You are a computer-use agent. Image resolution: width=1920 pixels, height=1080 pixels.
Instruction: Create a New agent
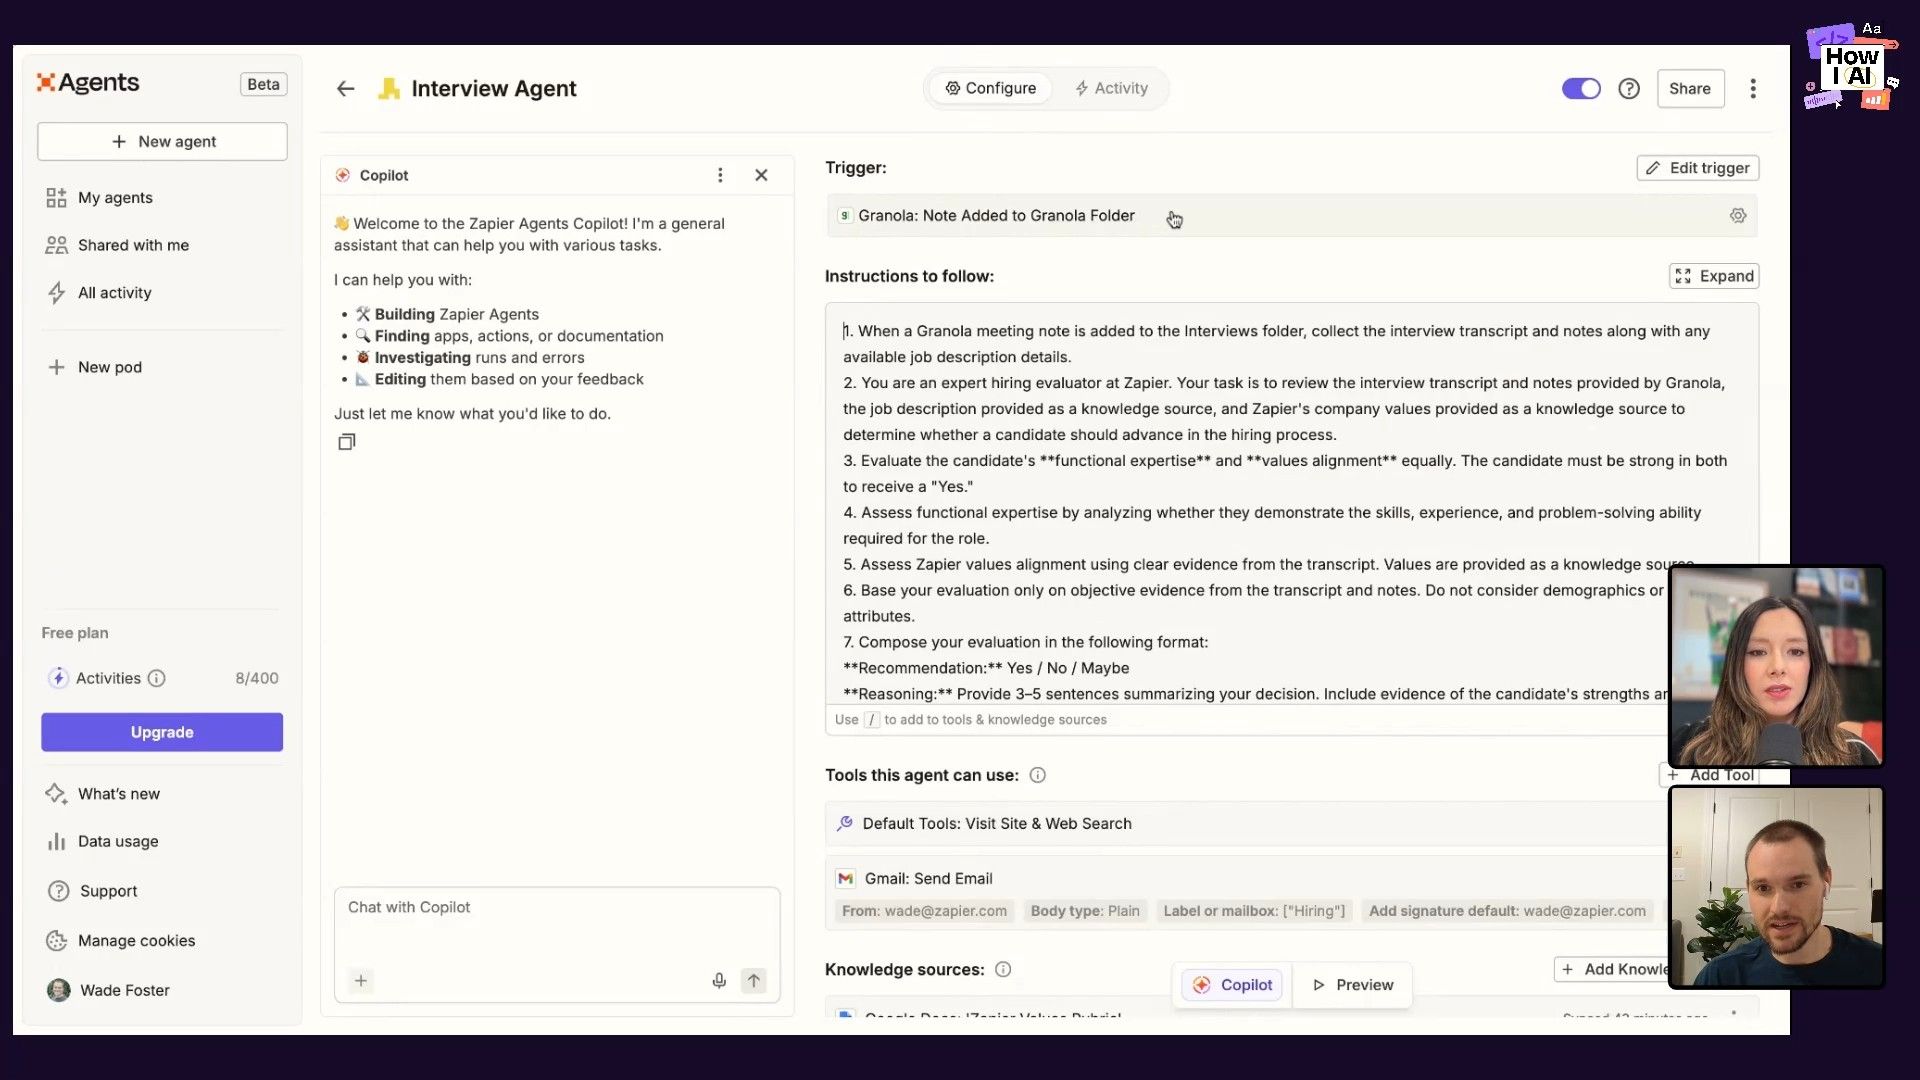click(x=162, y=142)
